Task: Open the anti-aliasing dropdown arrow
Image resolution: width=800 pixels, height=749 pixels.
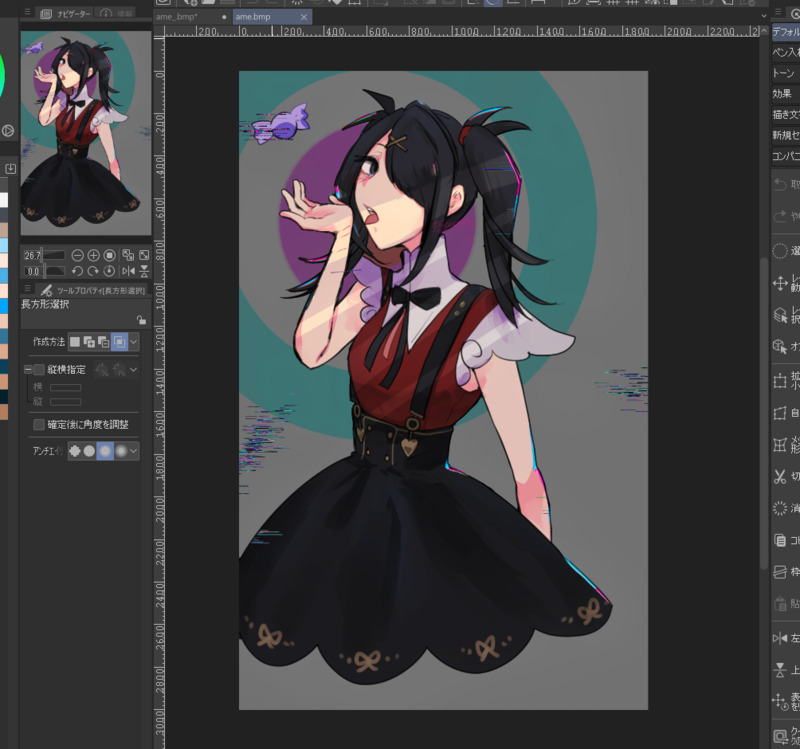Action: coord(134,451)
